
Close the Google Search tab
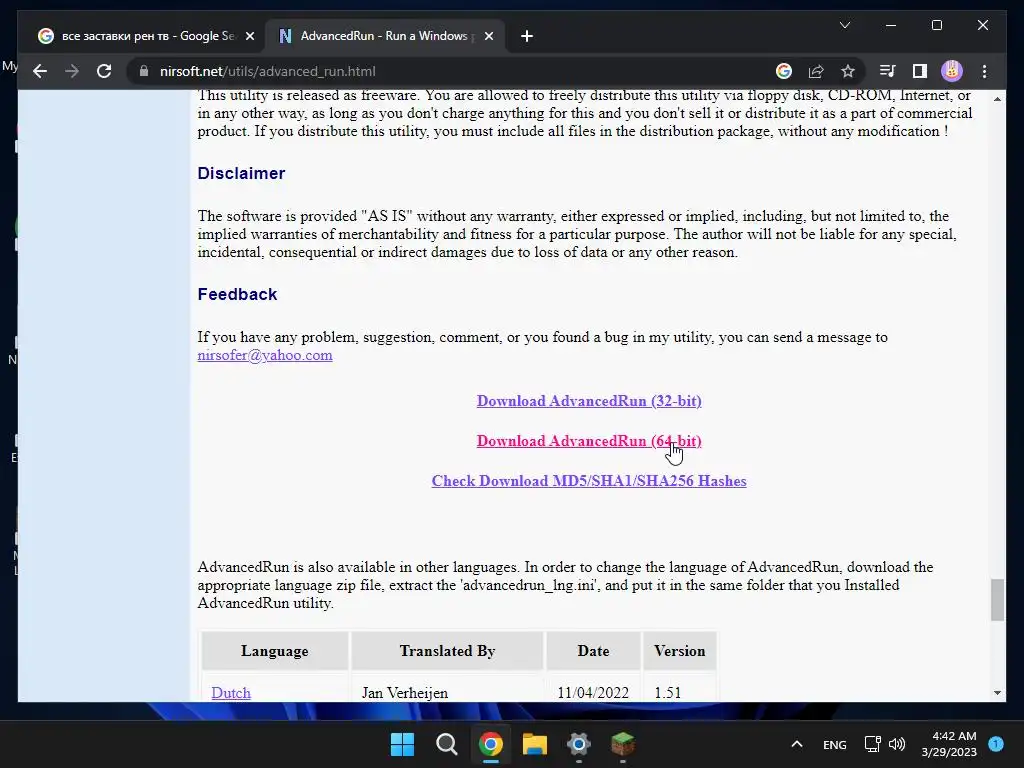coord(249,36)
